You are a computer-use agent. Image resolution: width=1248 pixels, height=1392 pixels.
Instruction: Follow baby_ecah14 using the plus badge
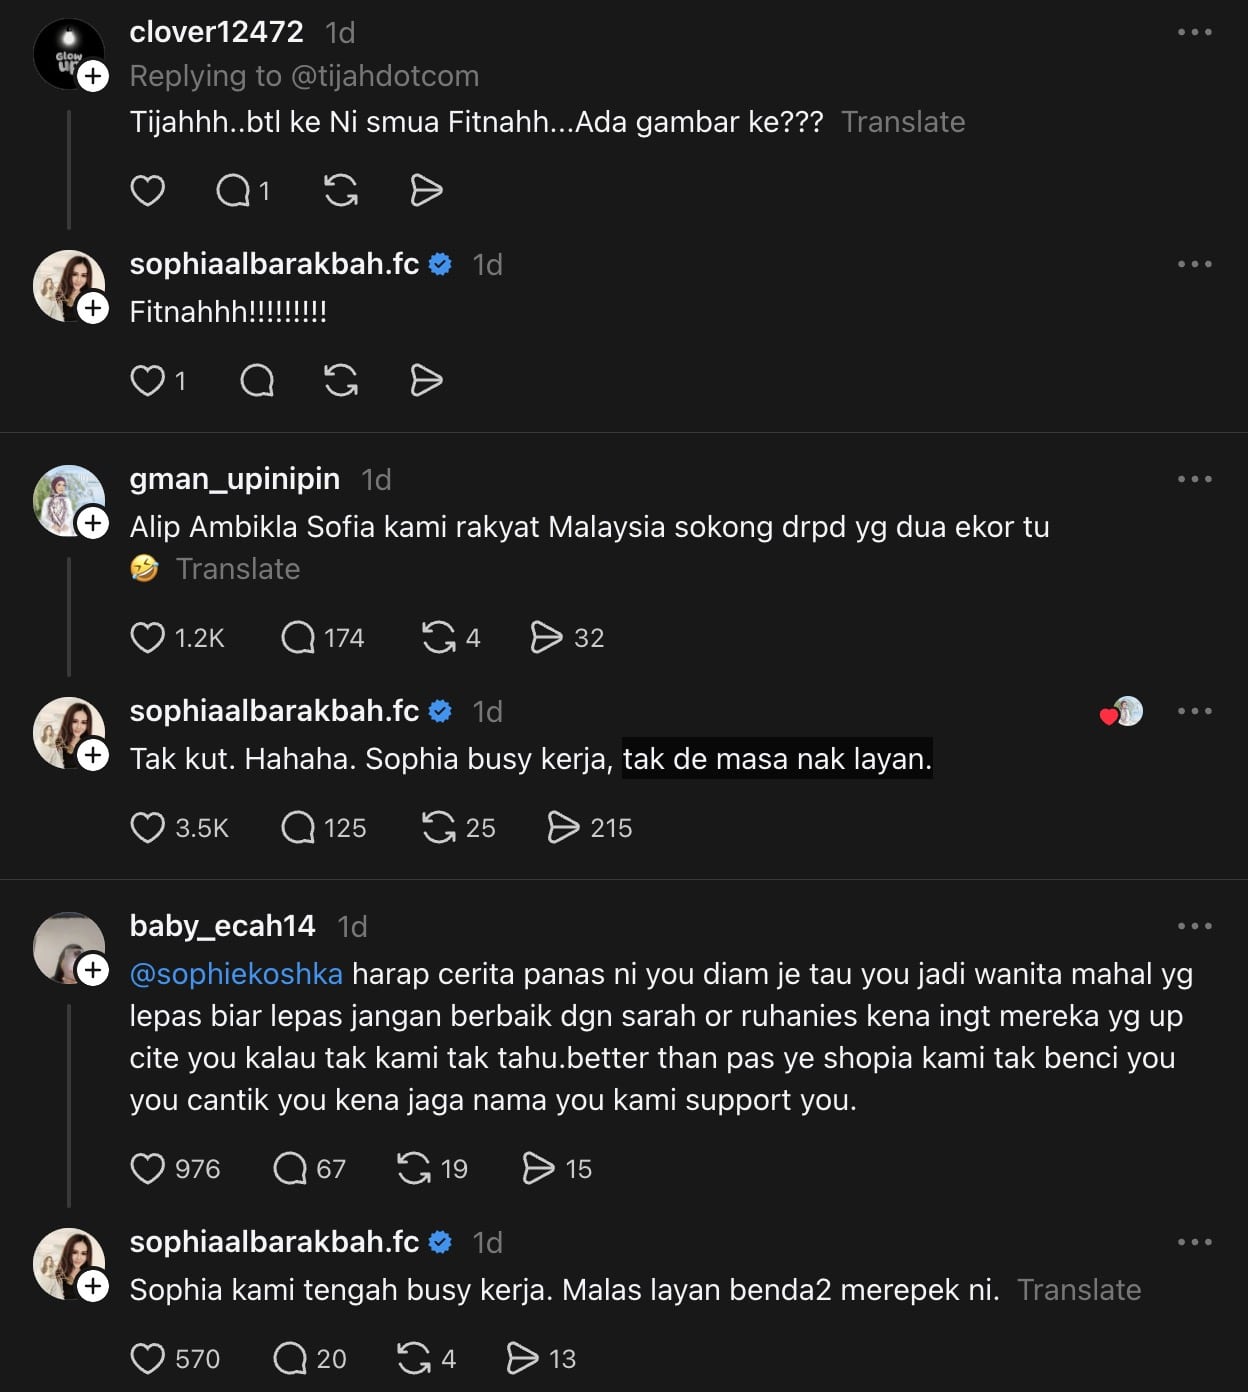(93, 970)
